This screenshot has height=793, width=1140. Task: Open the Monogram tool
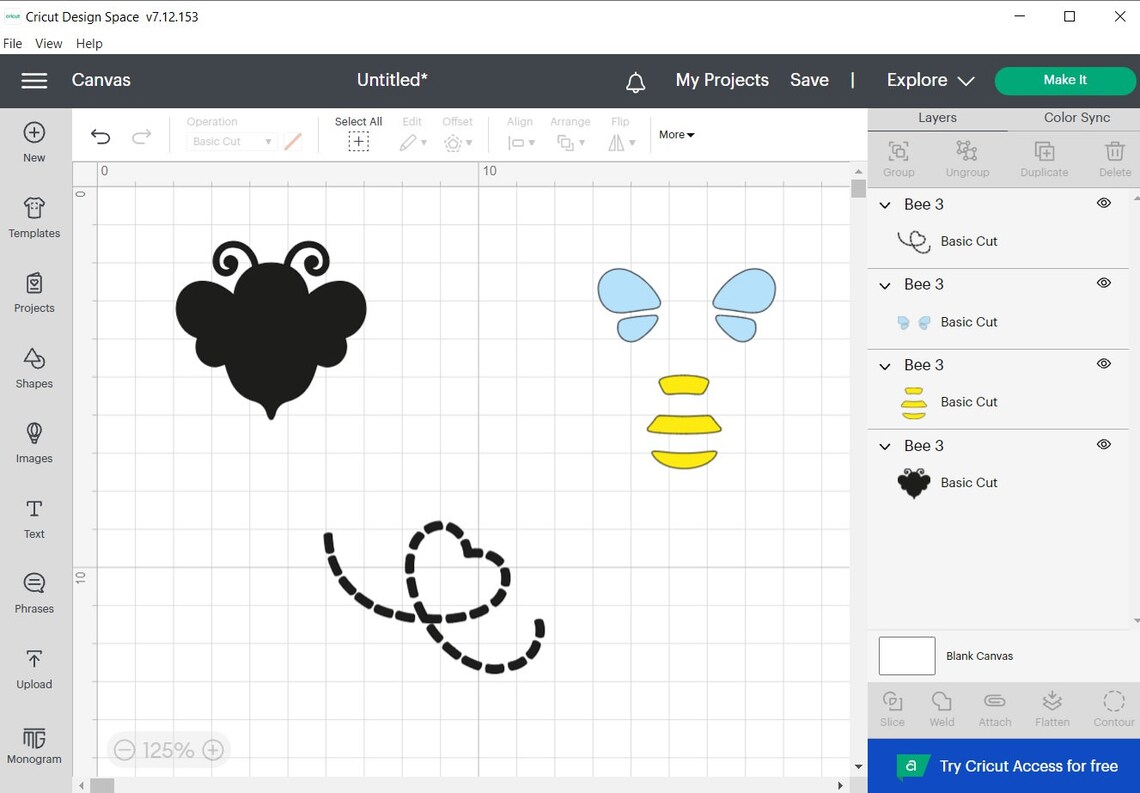pos(34,743)
